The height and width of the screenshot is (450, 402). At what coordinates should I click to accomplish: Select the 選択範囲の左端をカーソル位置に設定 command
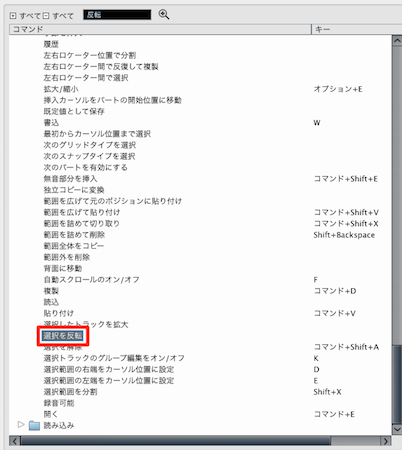coord(109,380)
